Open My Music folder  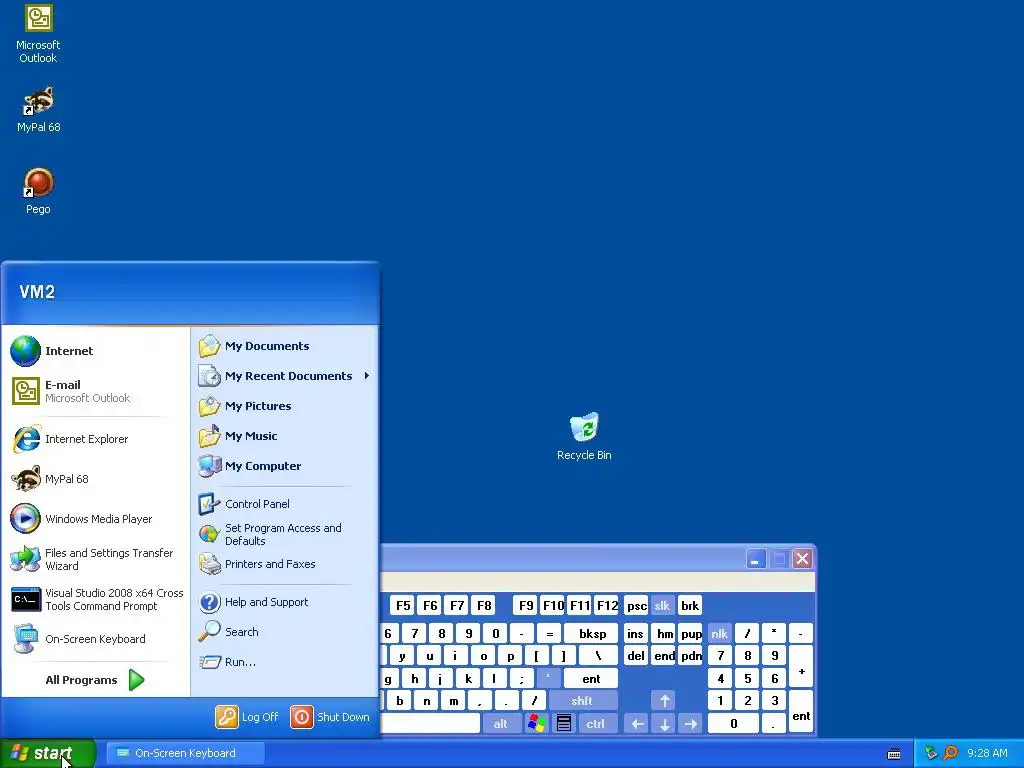click(284, 436)
